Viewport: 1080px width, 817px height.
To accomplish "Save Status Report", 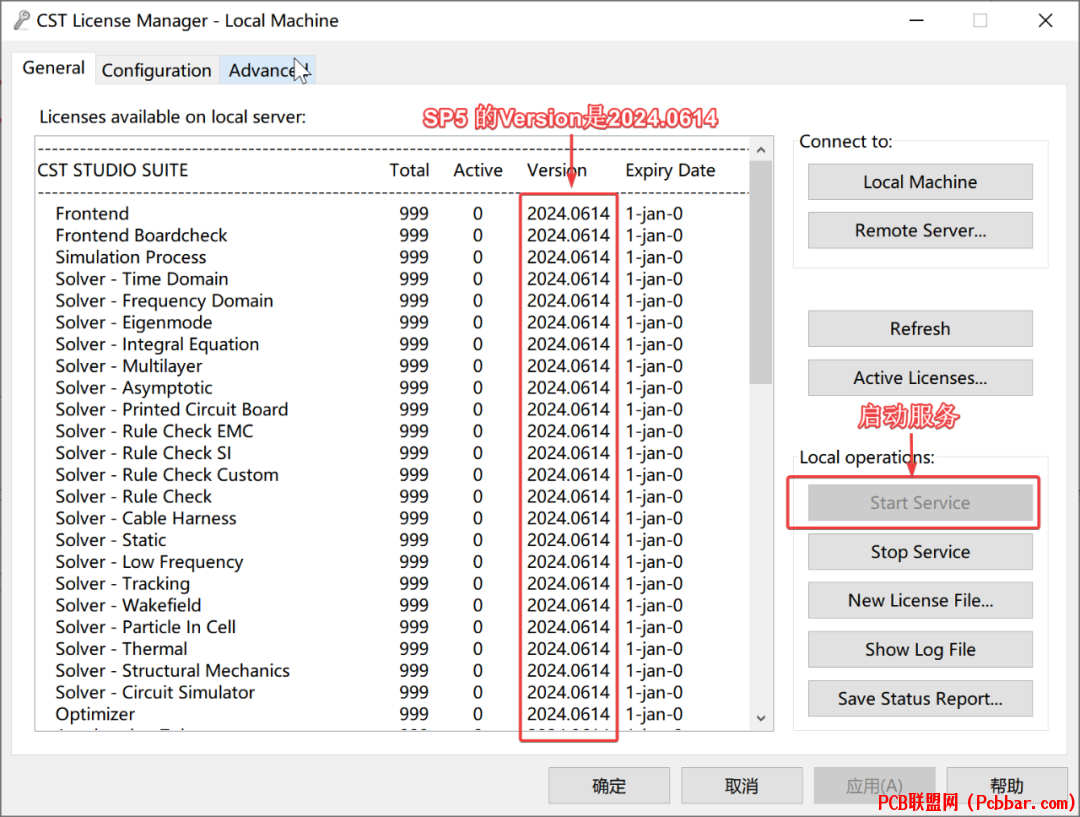I will (x=920, y=699).
